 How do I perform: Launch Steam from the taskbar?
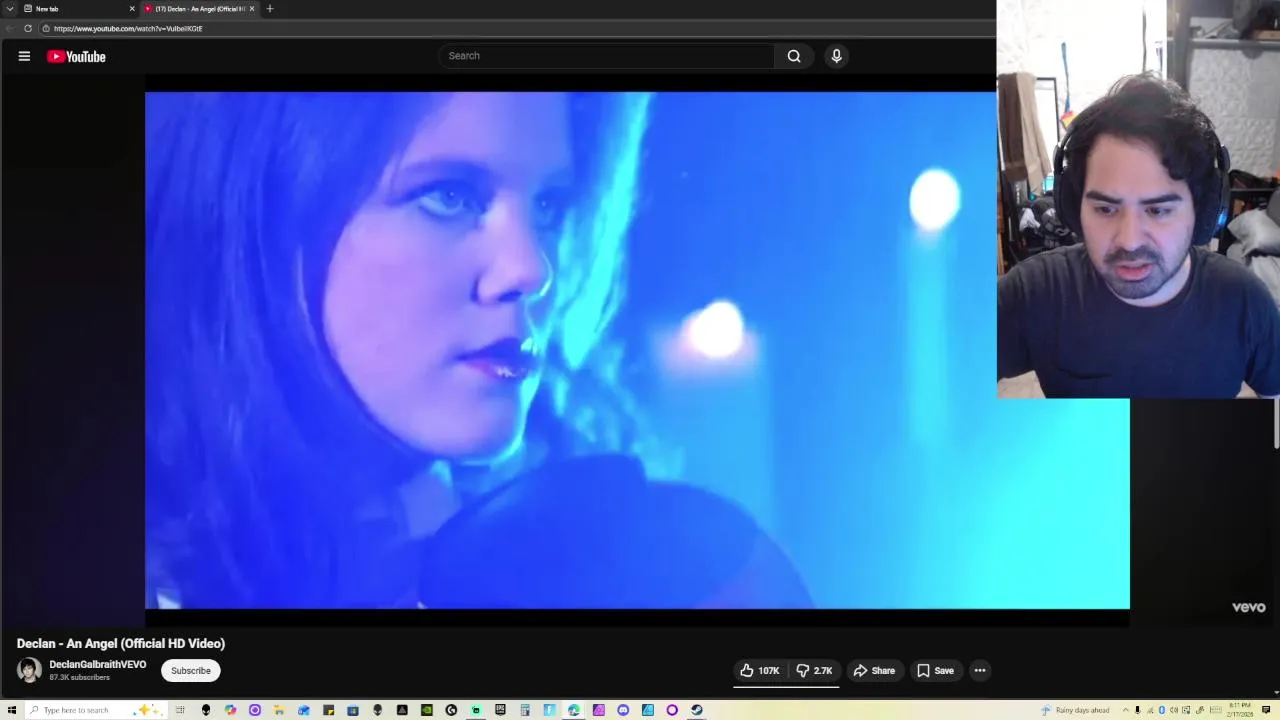[x=697, y=710]
